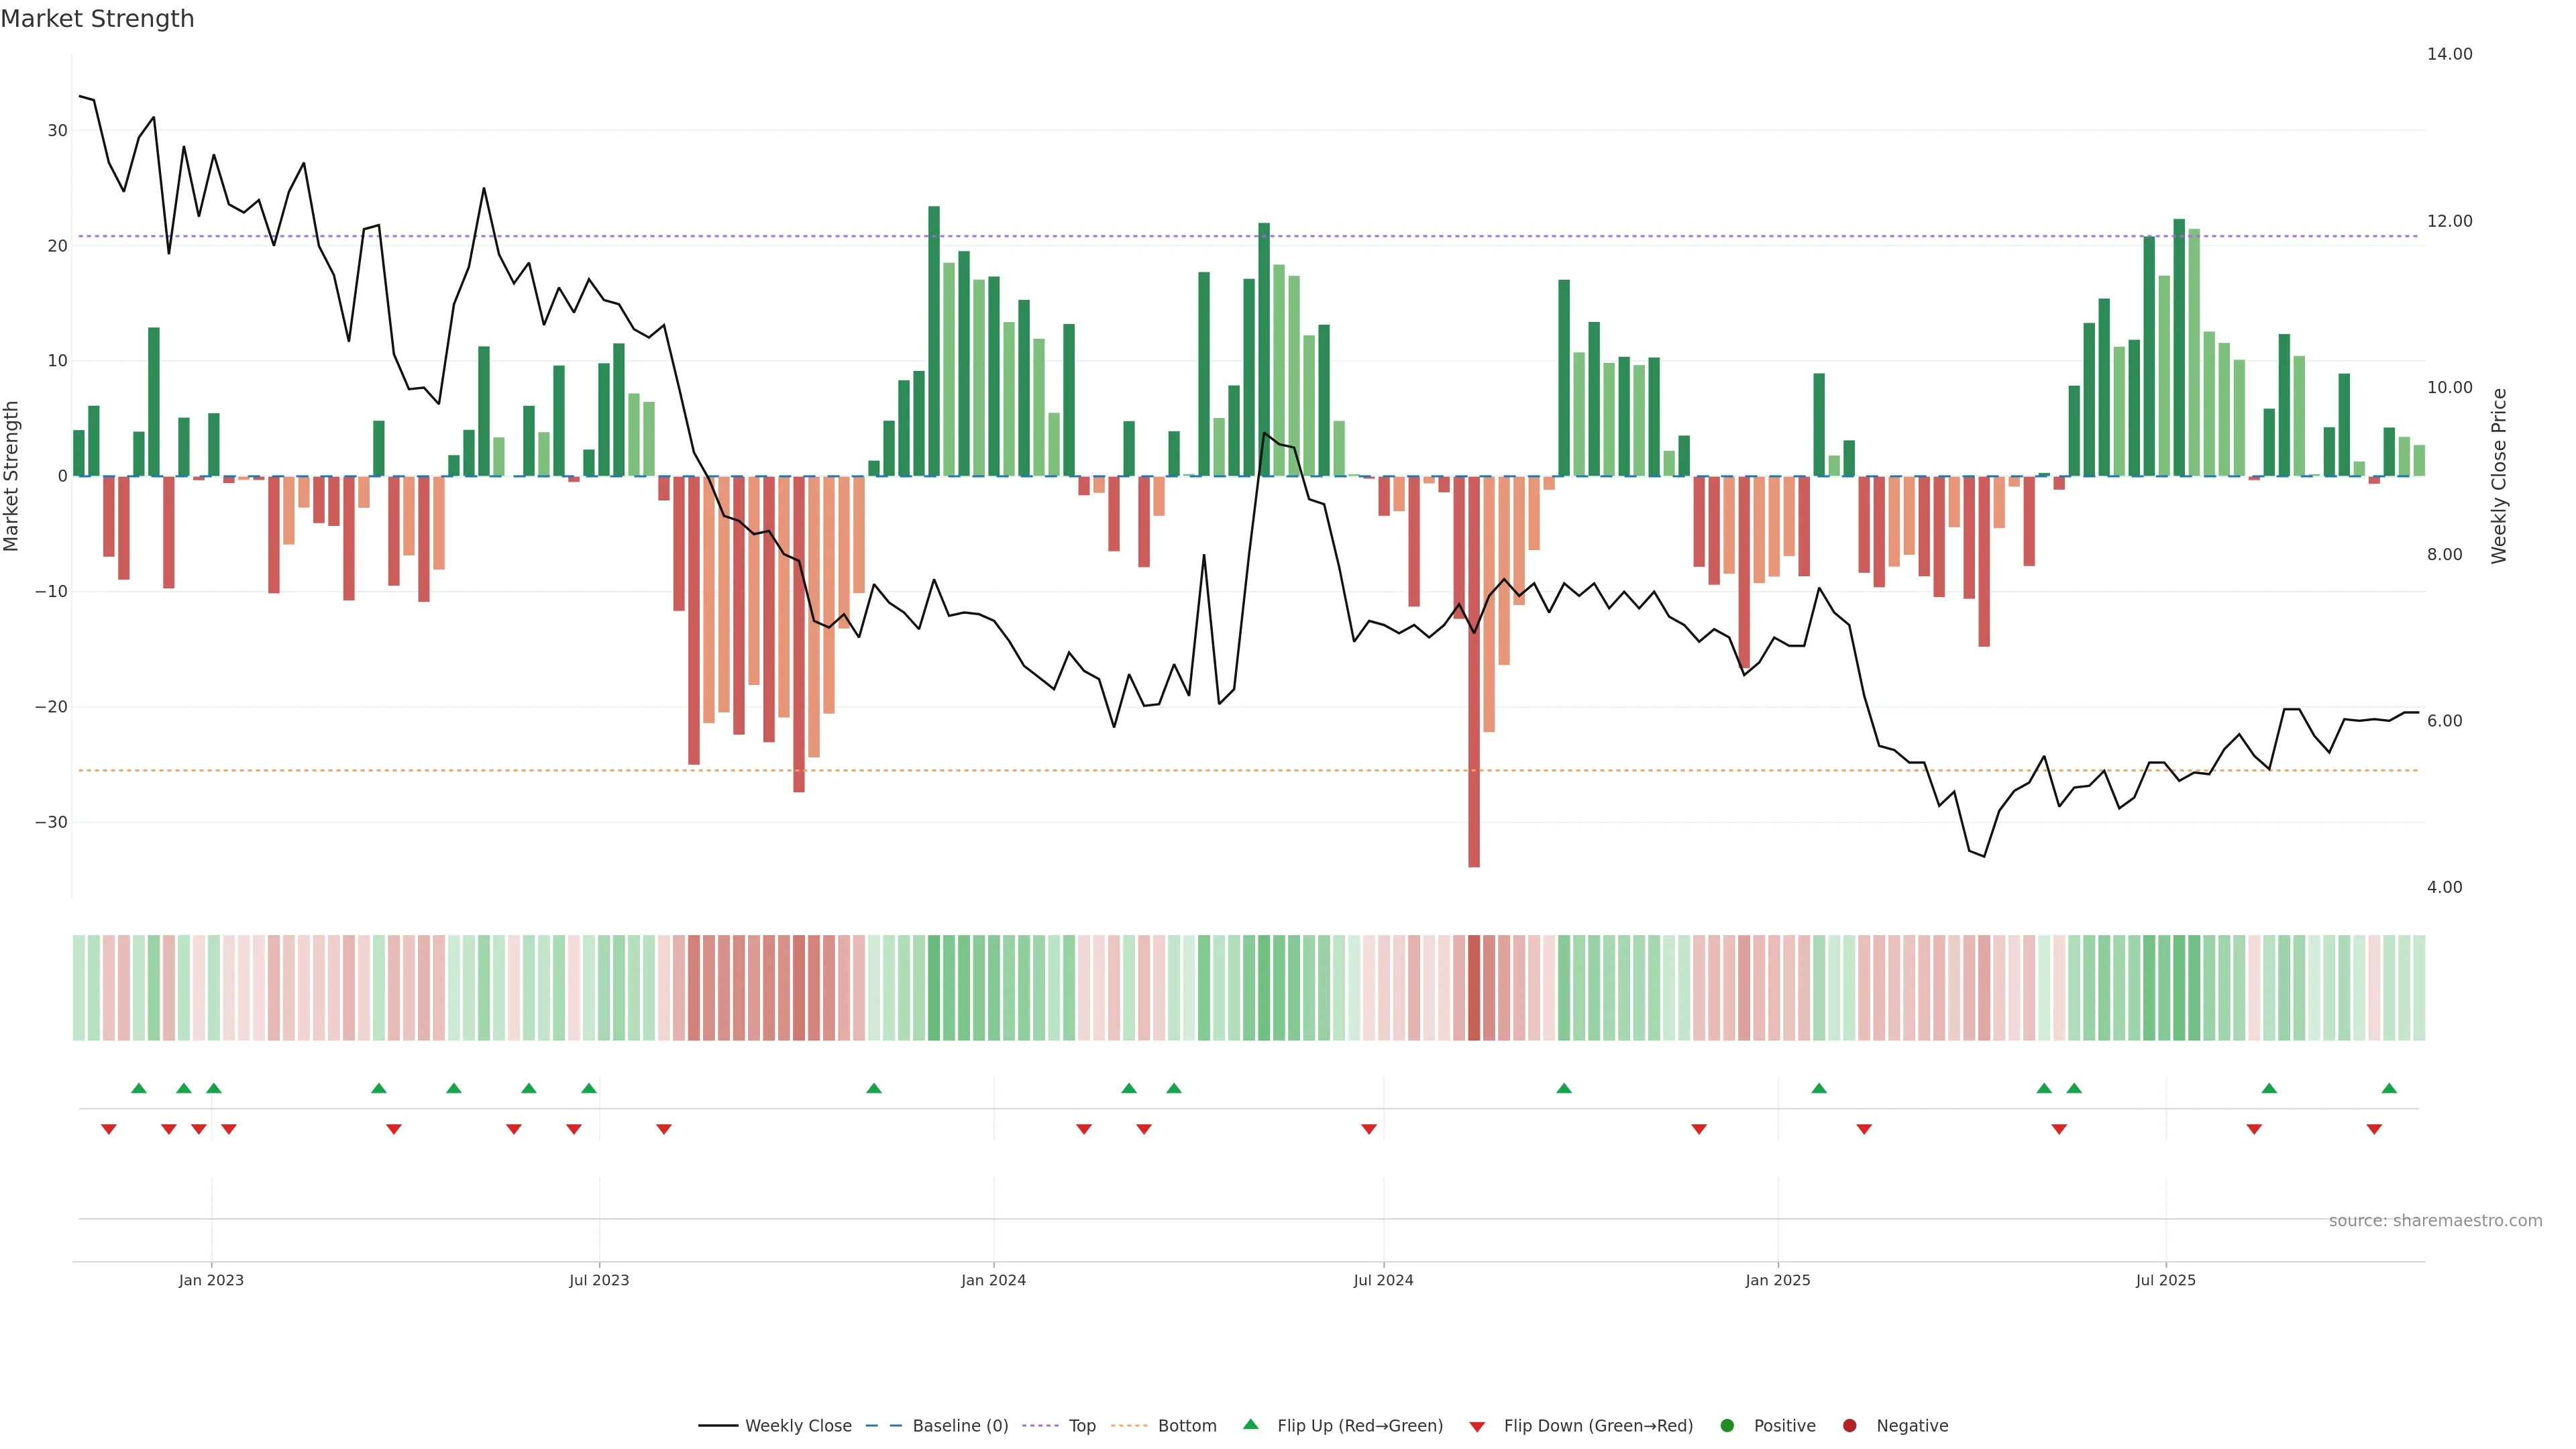This screenshot has width=2576, height=1449.
Task: Click Flip Up green triangle legend icon
Action: tap(1250, 1424)
